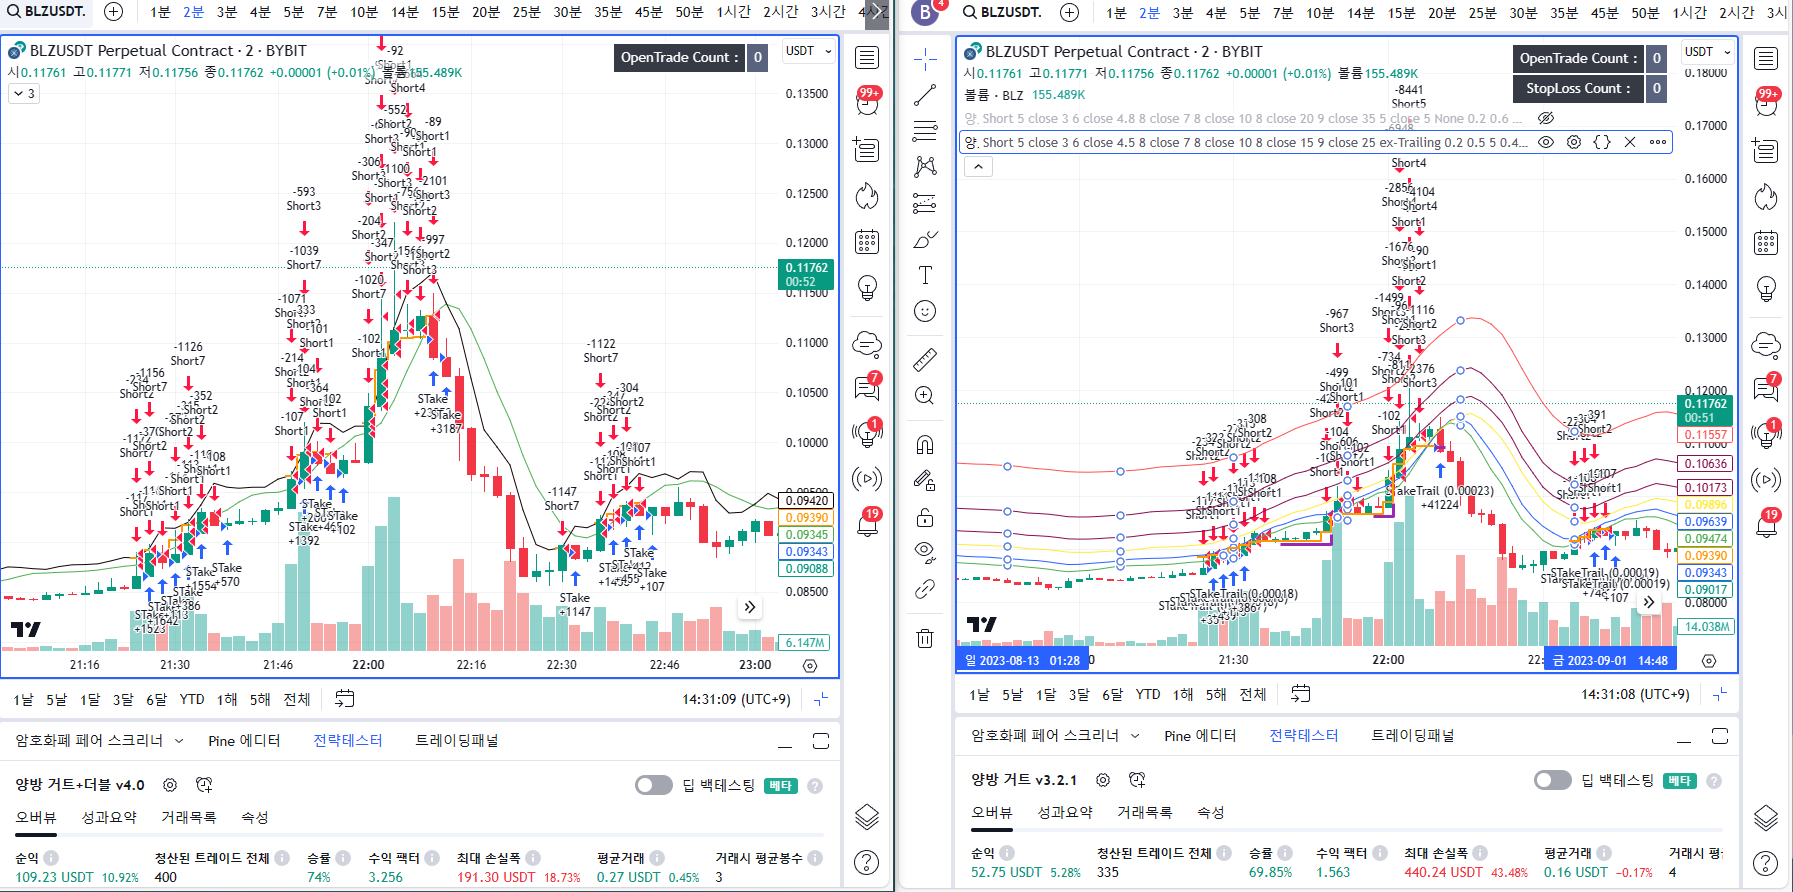
Task: Open go-to-date calendar icon on left chart
Action: [x=344, y=699]
